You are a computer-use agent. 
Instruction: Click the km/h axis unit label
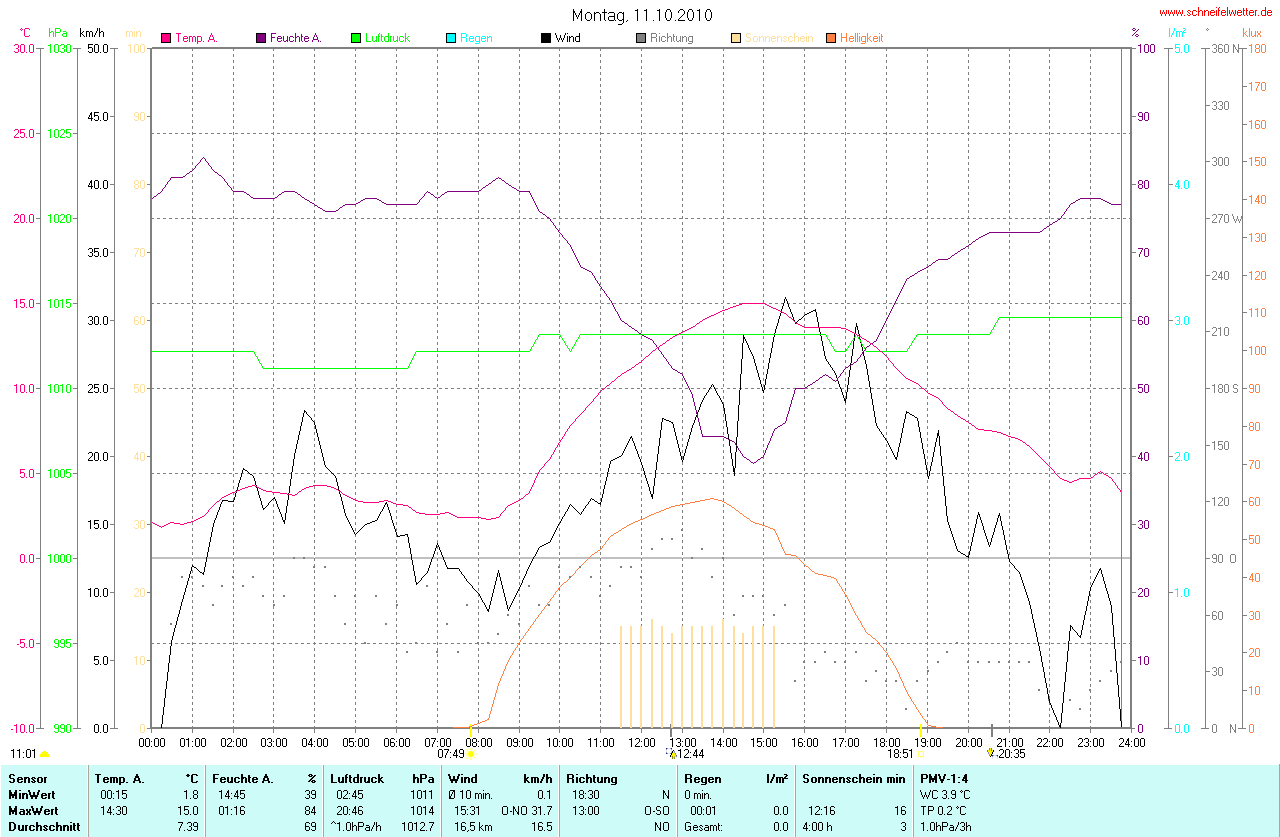(92, 33)
